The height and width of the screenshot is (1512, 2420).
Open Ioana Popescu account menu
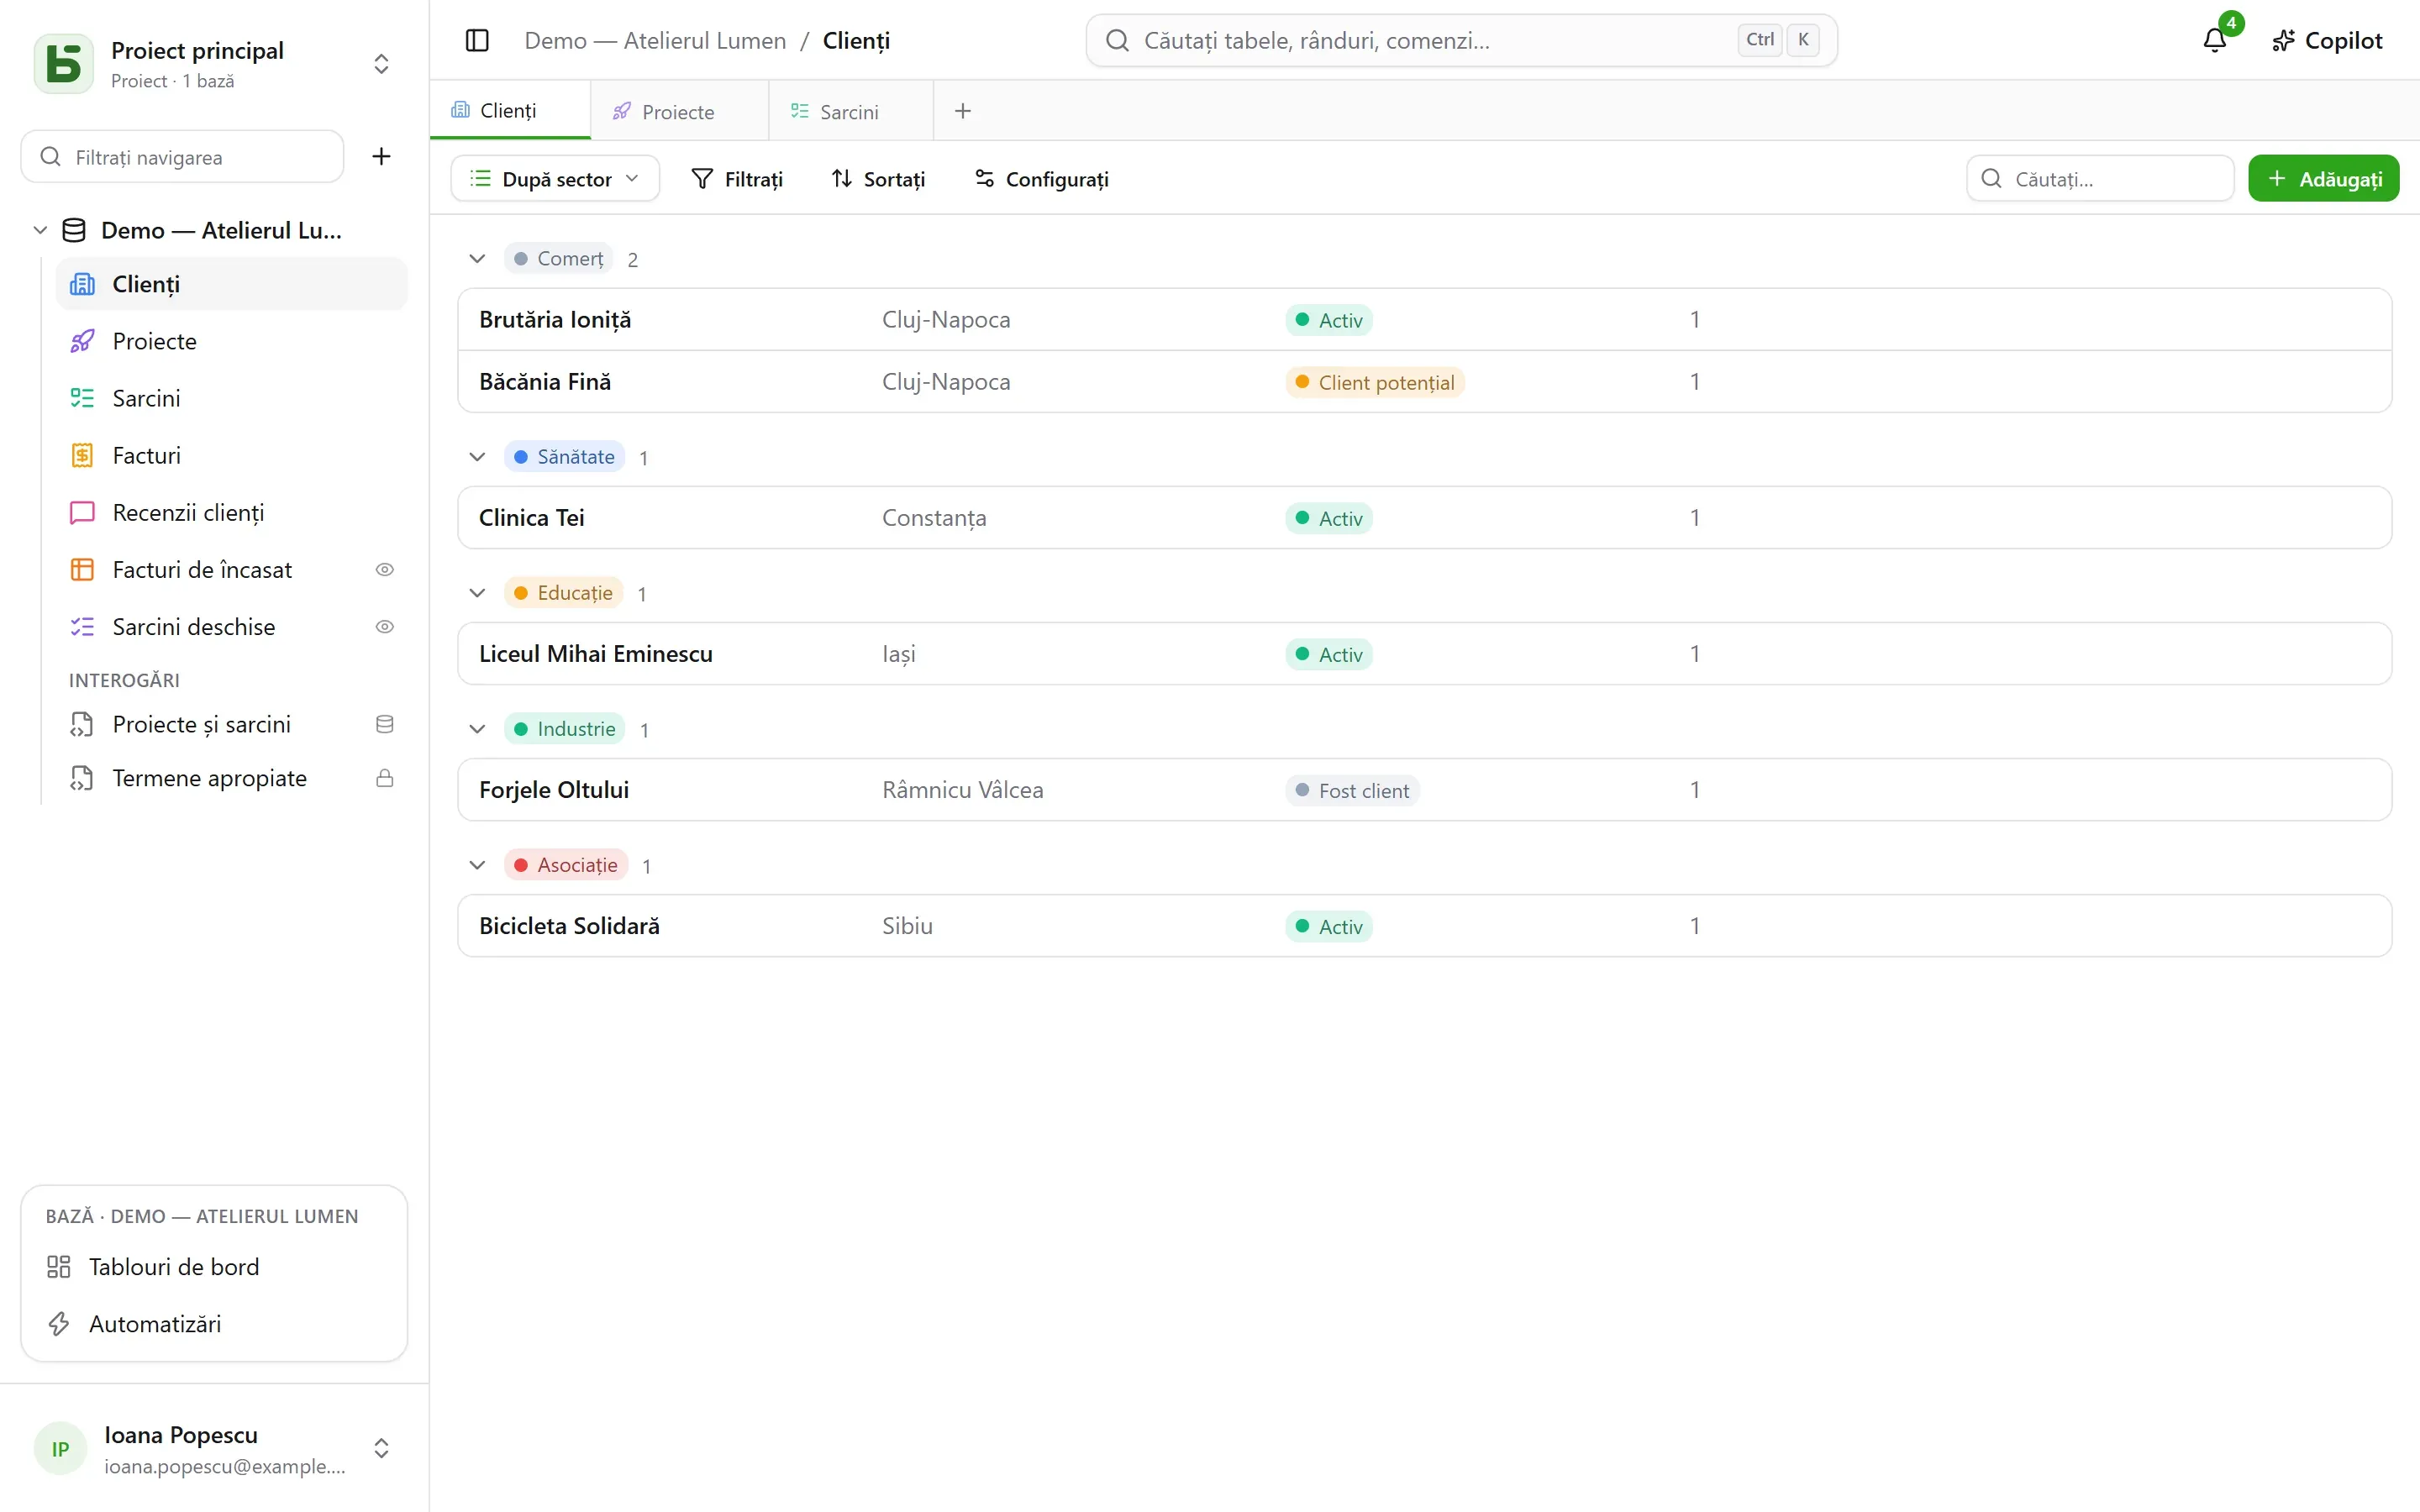214,1448
